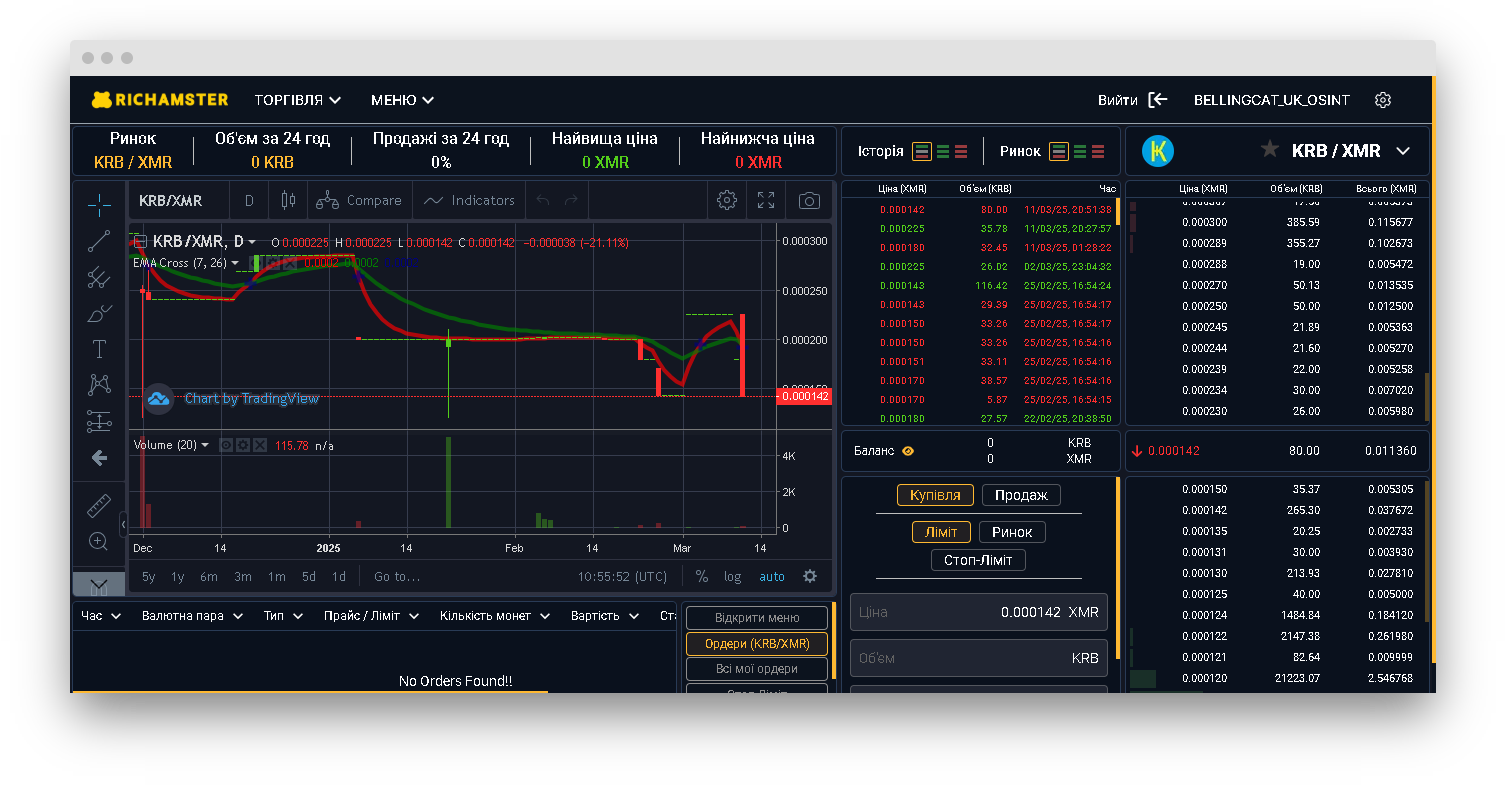This screenshot has height=793, width=1506.
Task: Switch to the Купівля tab
Action: (935, 495)
